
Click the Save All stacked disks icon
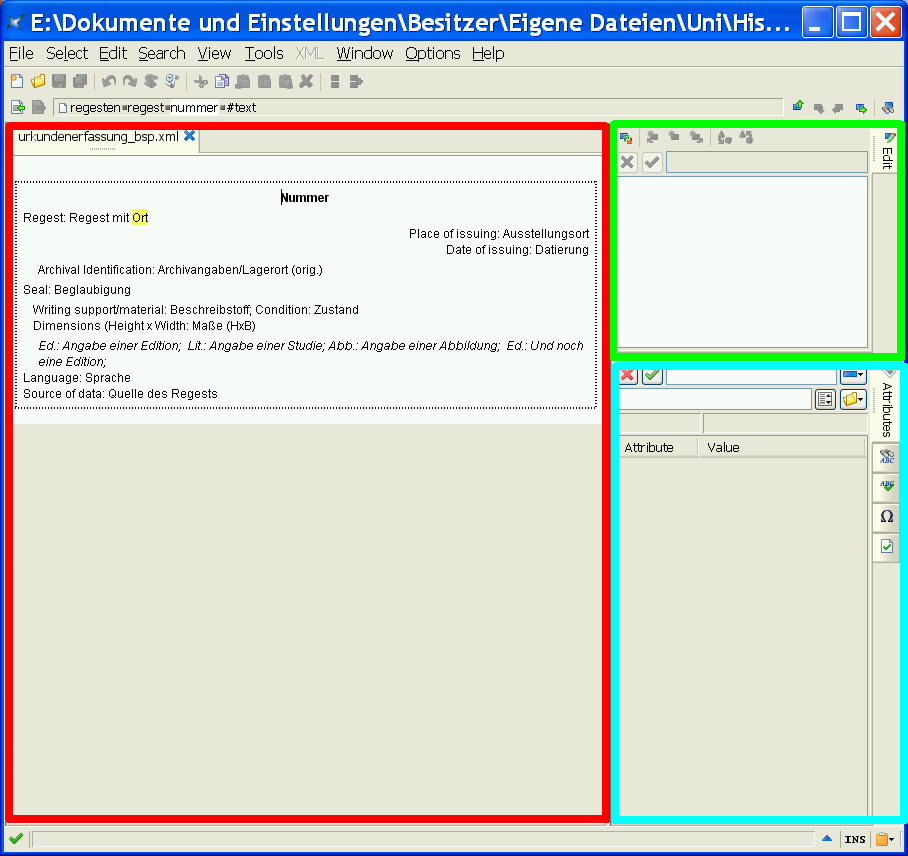[x=80, y=82]
